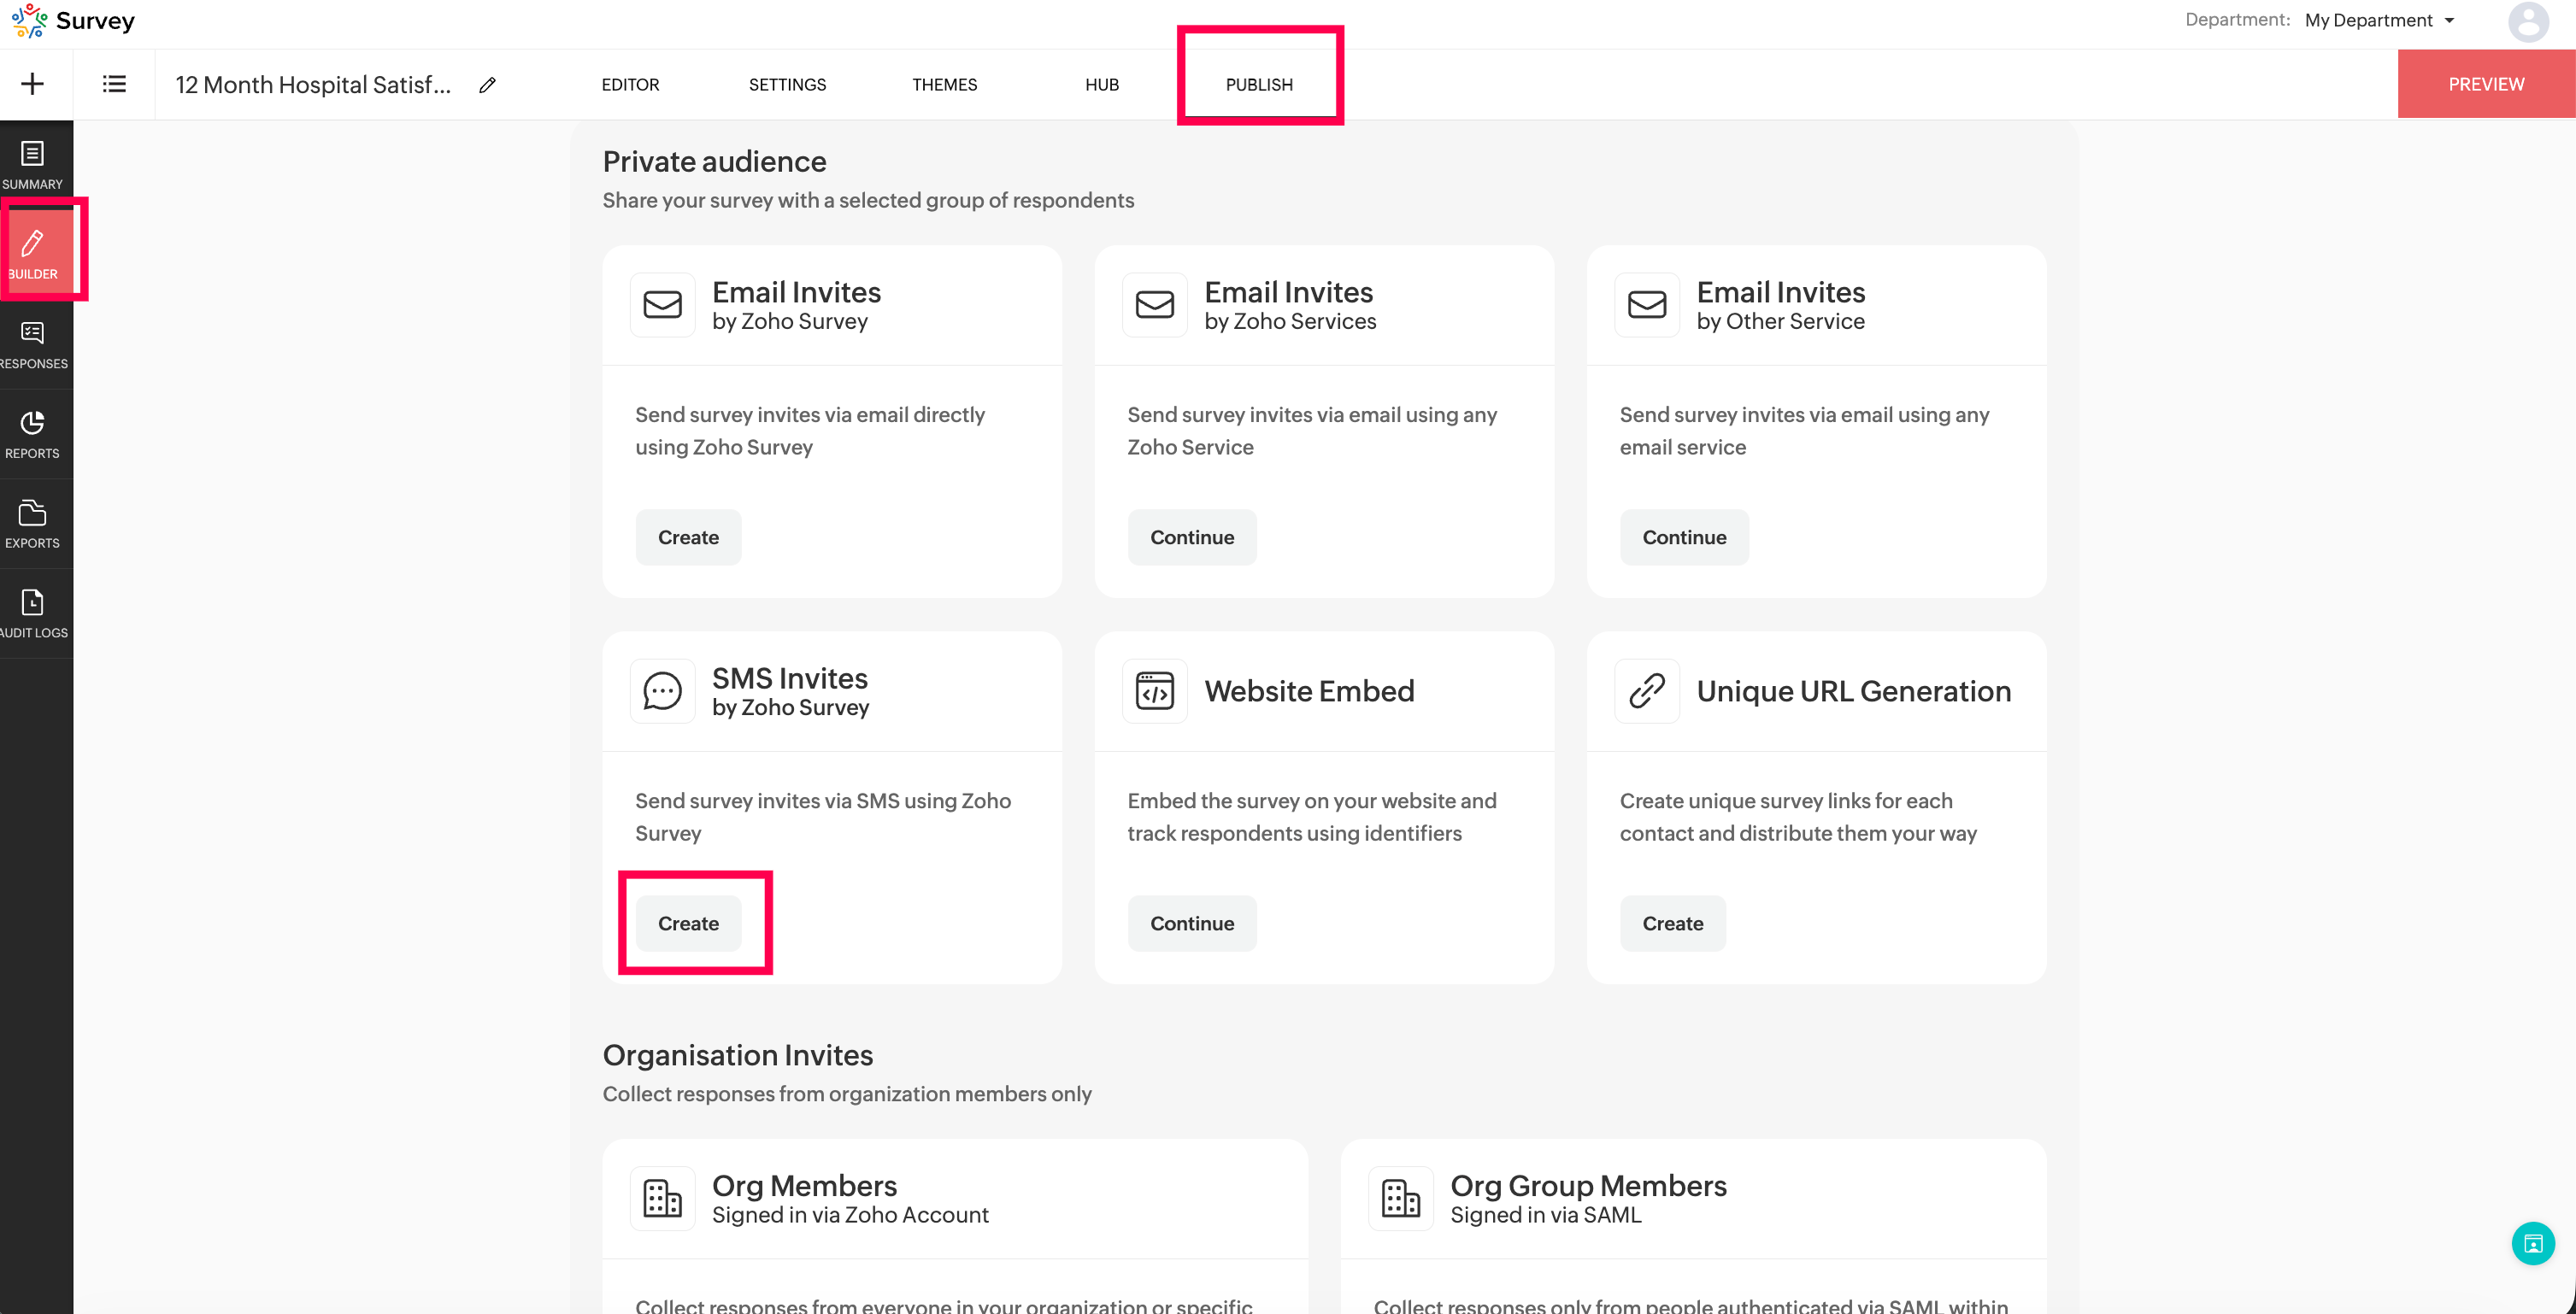Click the 'Org Group Members' card title
Screen dimensions: 2576x1314
click(1588, 1185)
